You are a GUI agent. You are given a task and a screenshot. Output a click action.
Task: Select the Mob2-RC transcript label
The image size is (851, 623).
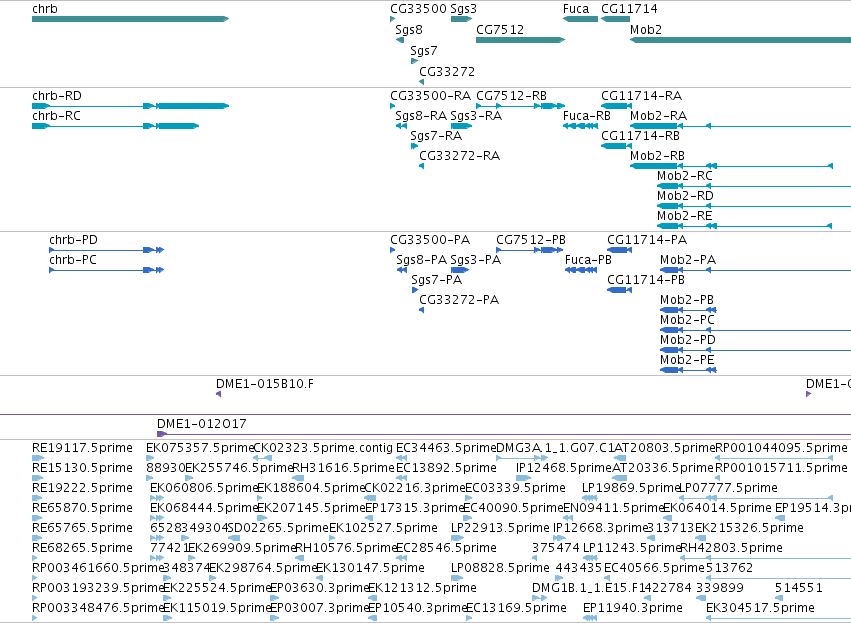(684, 176)
